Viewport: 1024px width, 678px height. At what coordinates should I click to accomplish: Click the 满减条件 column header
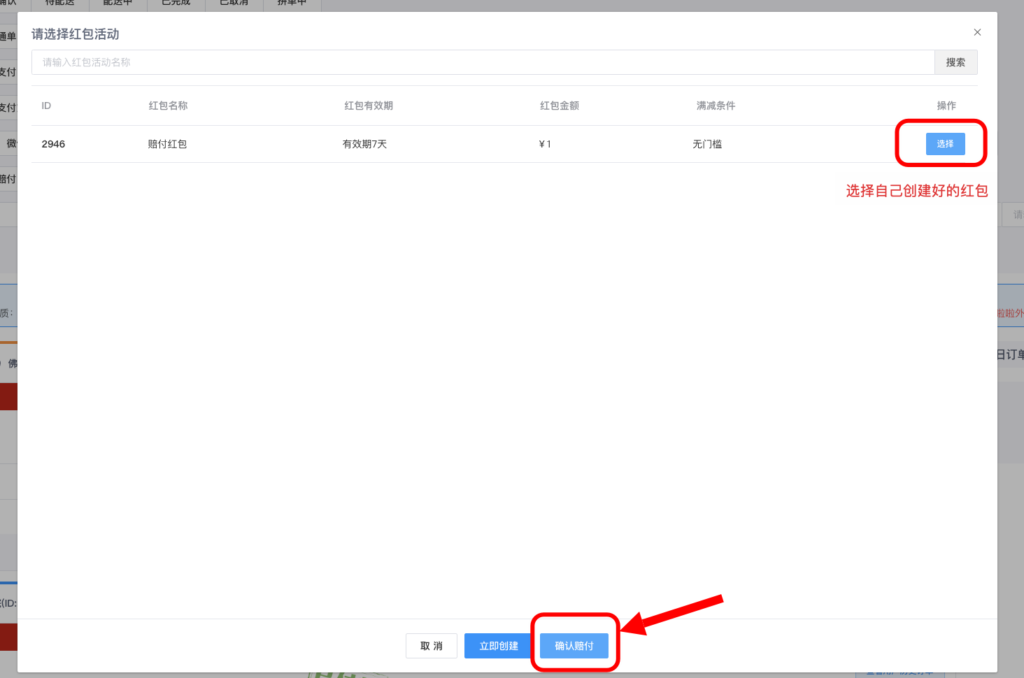pyautogui.click(x=716, y=105)
